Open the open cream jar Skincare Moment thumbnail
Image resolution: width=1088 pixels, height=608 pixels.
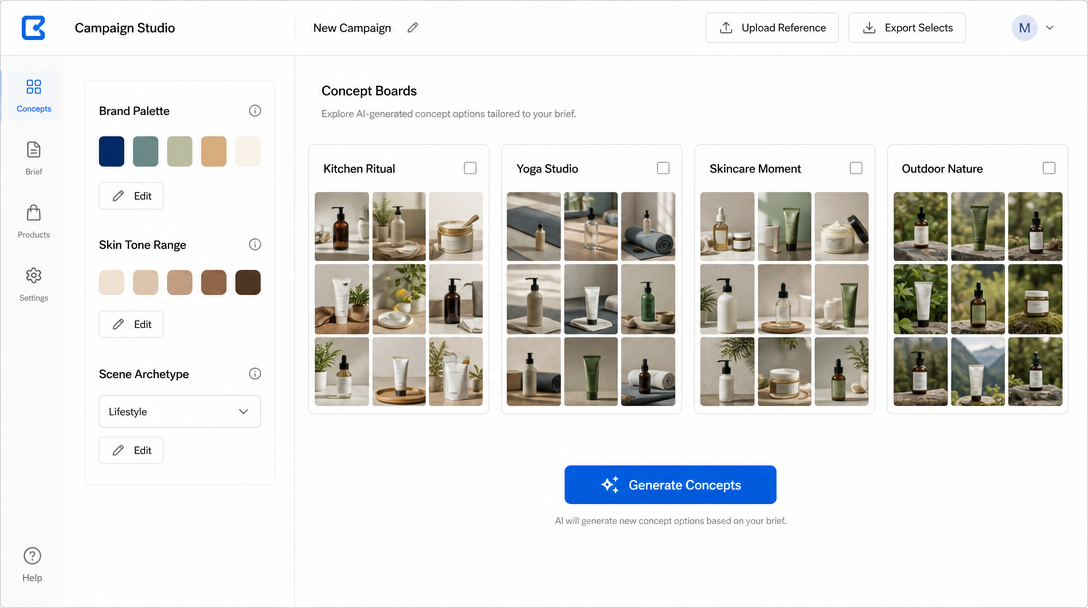coord(841,226)
